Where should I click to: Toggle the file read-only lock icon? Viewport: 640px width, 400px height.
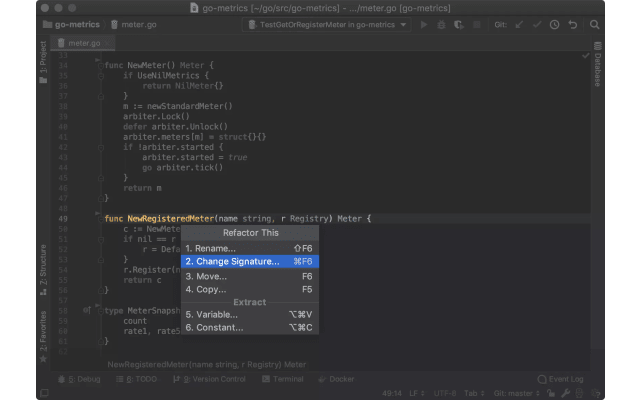(x=551, y=393)
